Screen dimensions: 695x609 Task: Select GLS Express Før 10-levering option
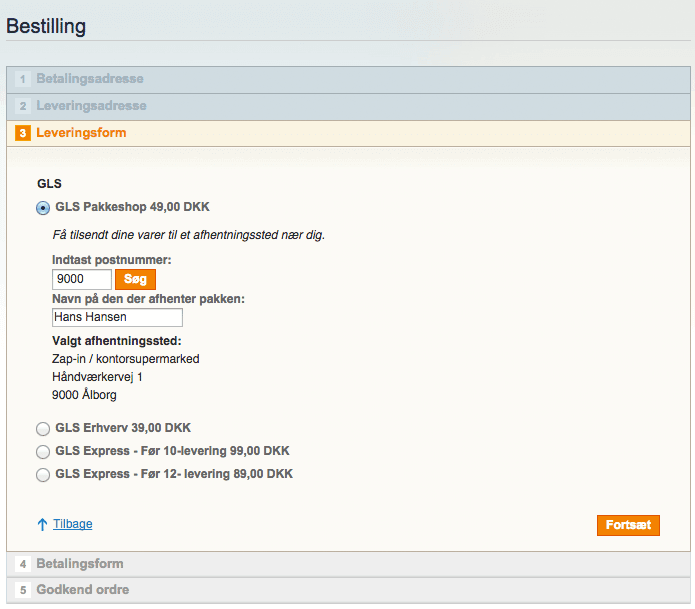tap(43, 451)
